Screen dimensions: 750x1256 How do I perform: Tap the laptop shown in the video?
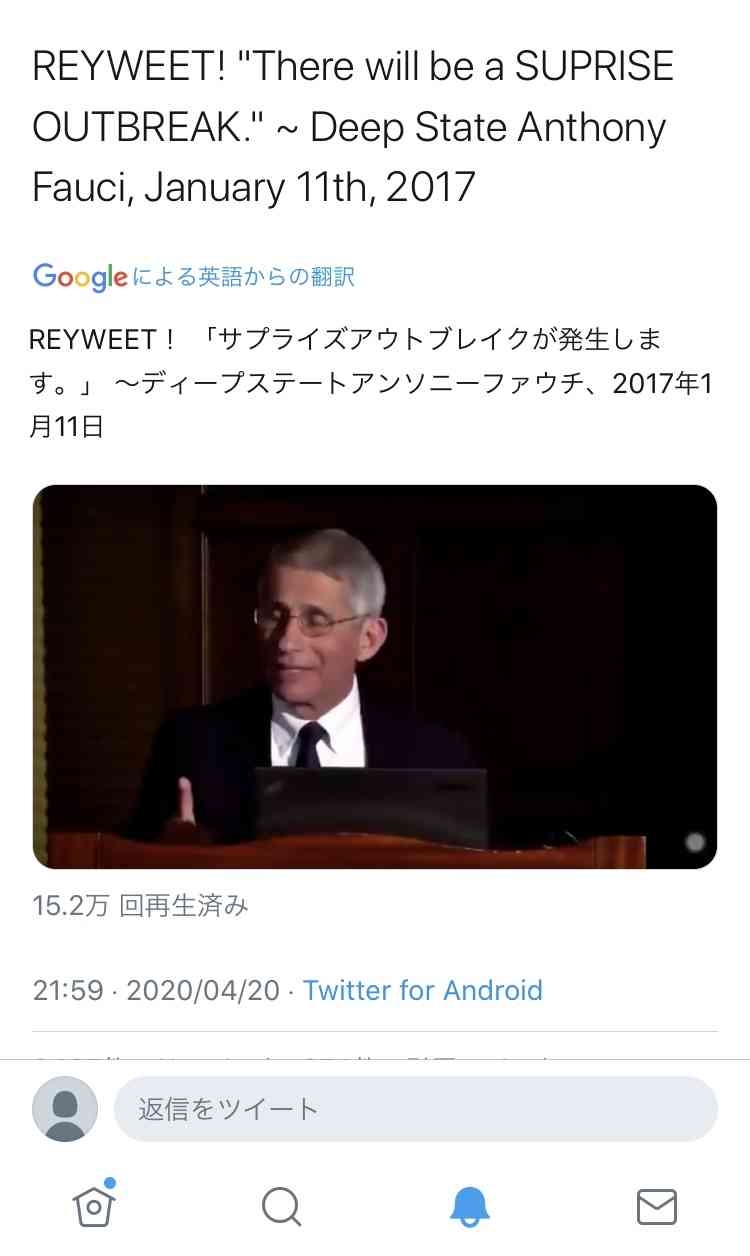click(x=372, y=805)
